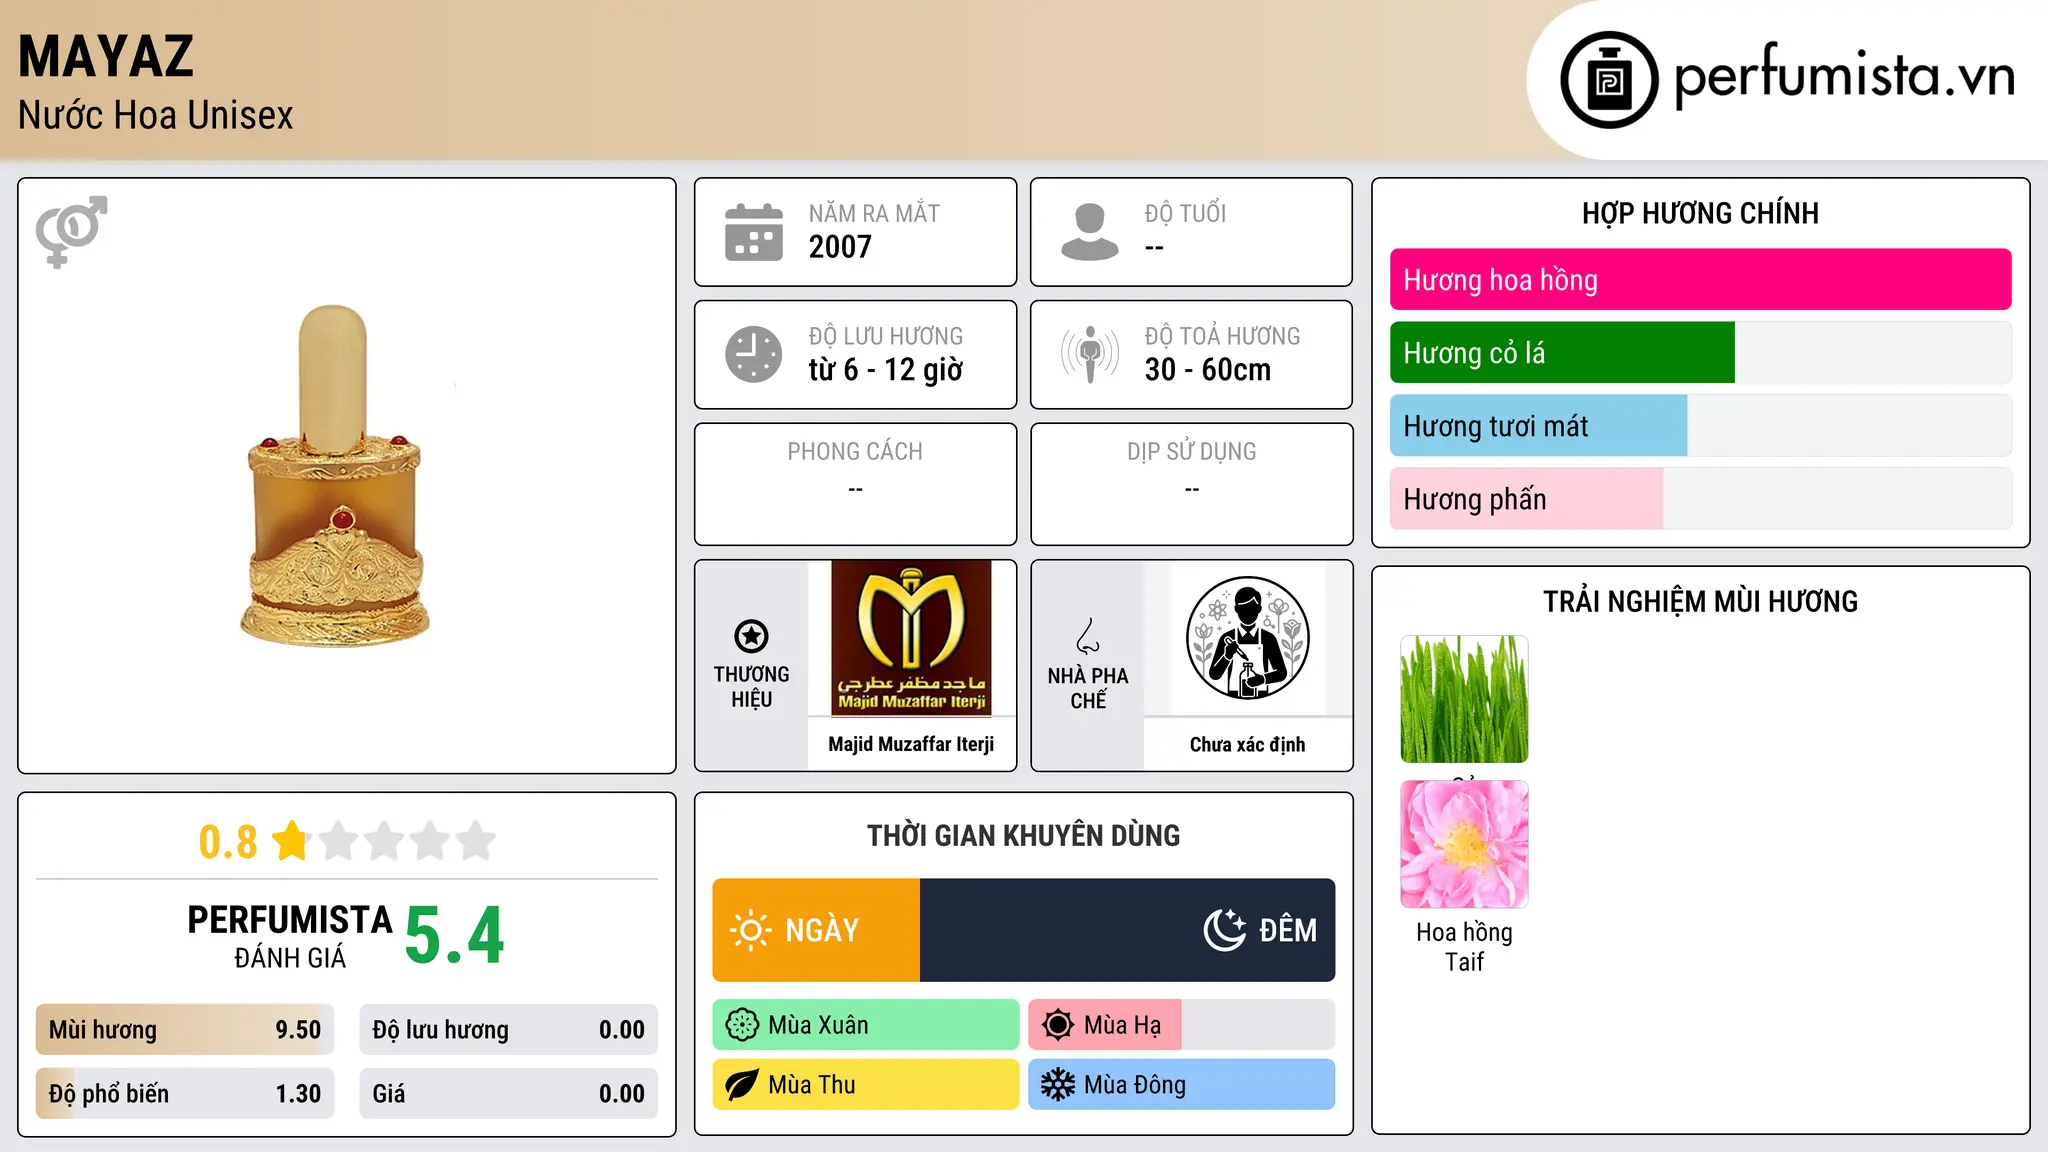This screenshot has width=2048, height=1152.
Task: Click the Mayaz perfume bottle image
Action: click(x=334, y=475)
